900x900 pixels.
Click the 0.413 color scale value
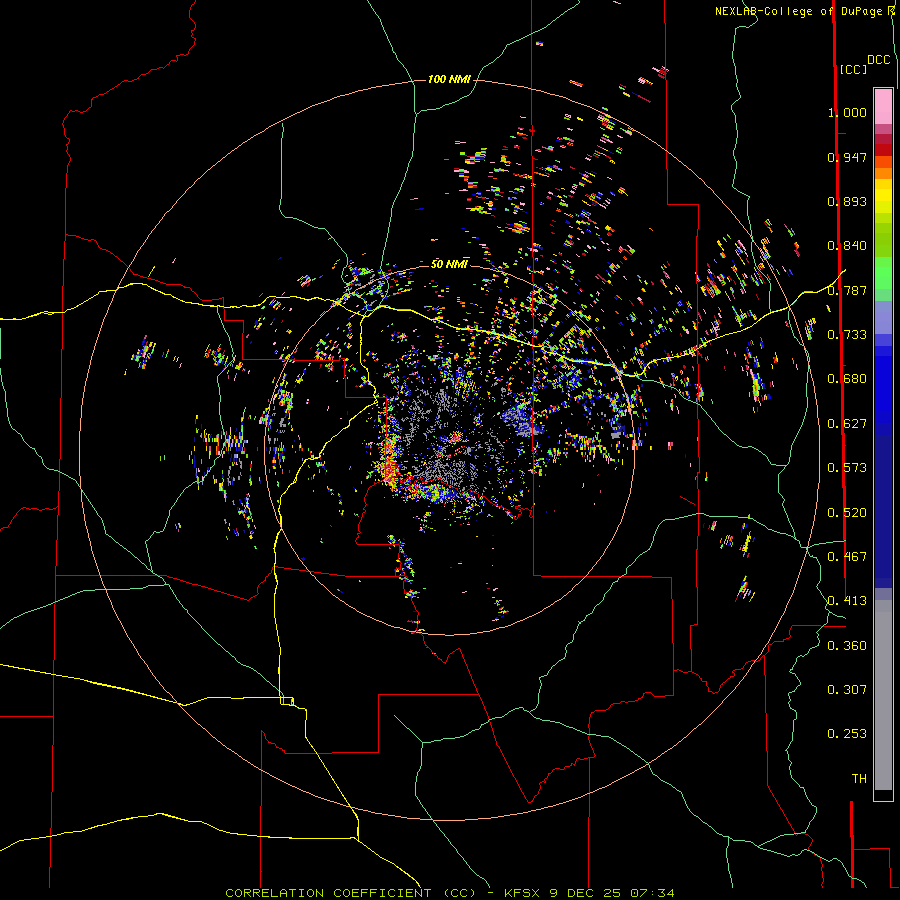[x=847, y=601]
